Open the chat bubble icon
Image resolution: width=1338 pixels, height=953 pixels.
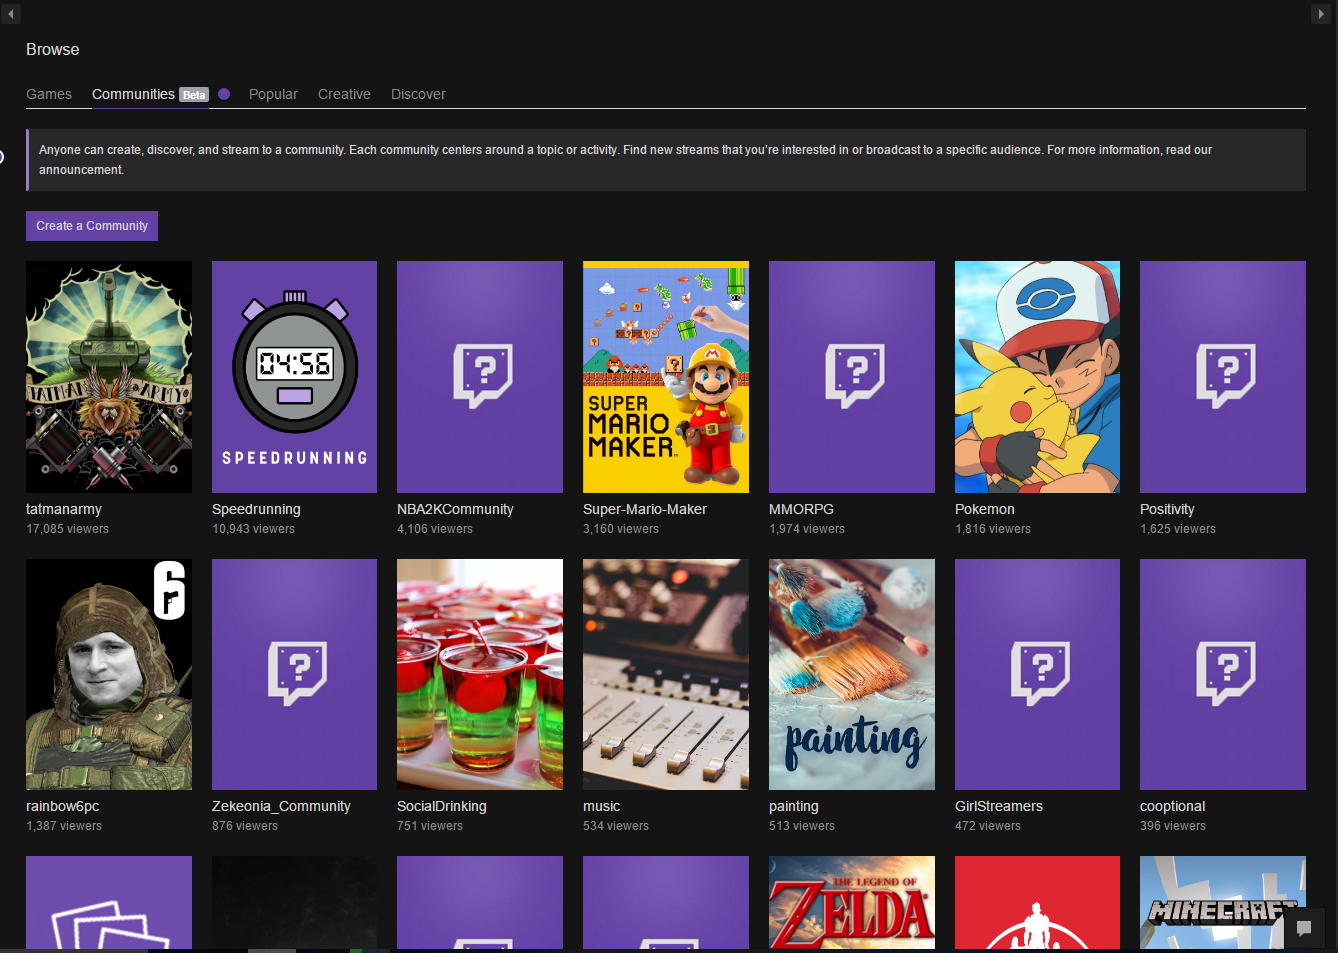[1304, 928]
